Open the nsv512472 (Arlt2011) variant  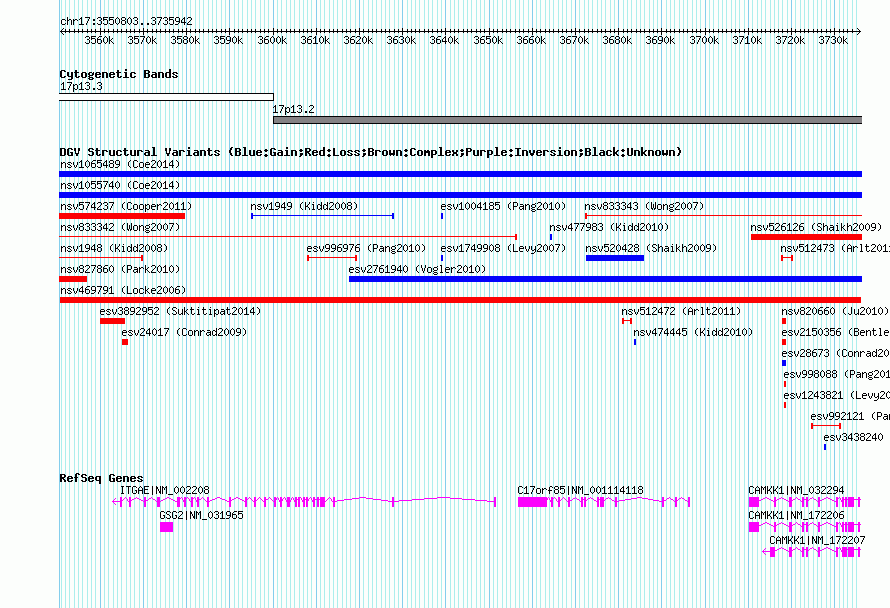pos(627,321)
